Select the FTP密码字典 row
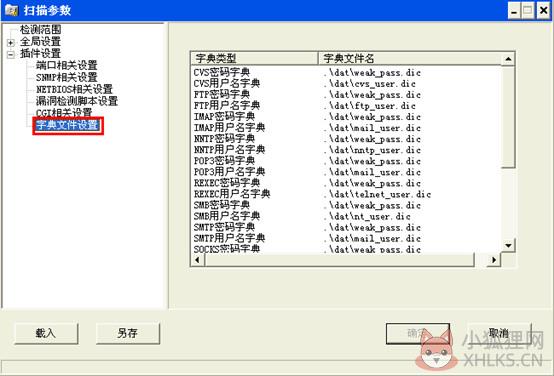 346,94
